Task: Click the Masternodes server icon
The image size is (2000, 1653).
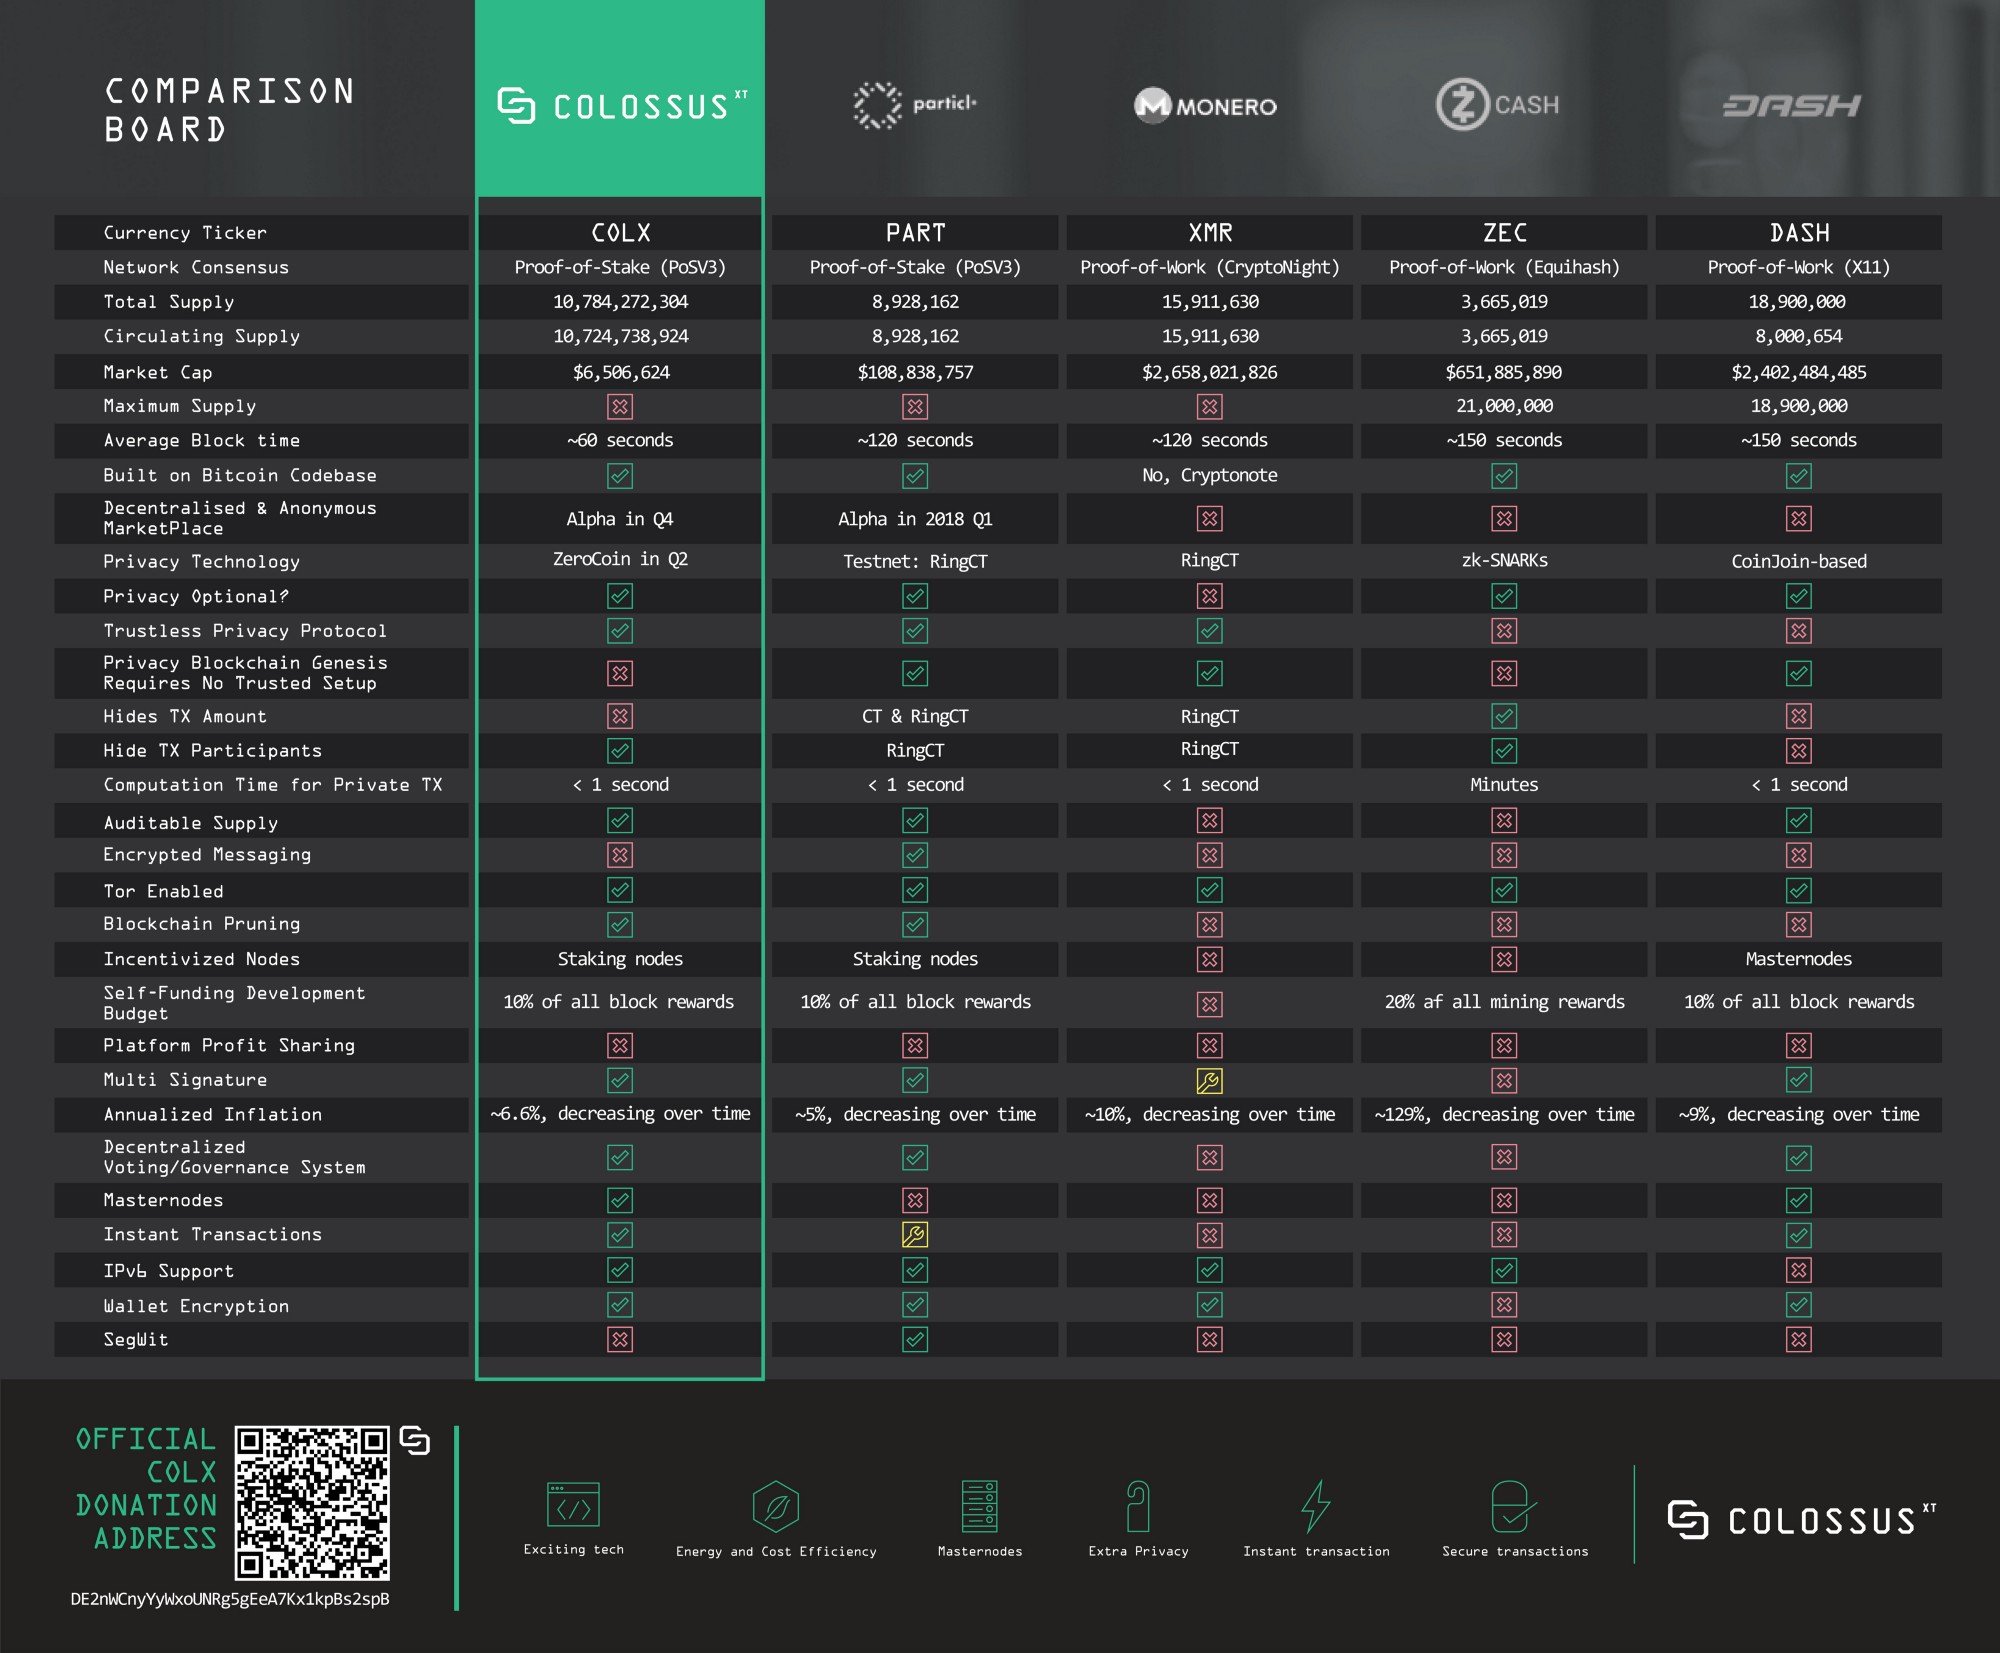Action: (980, 1506)
